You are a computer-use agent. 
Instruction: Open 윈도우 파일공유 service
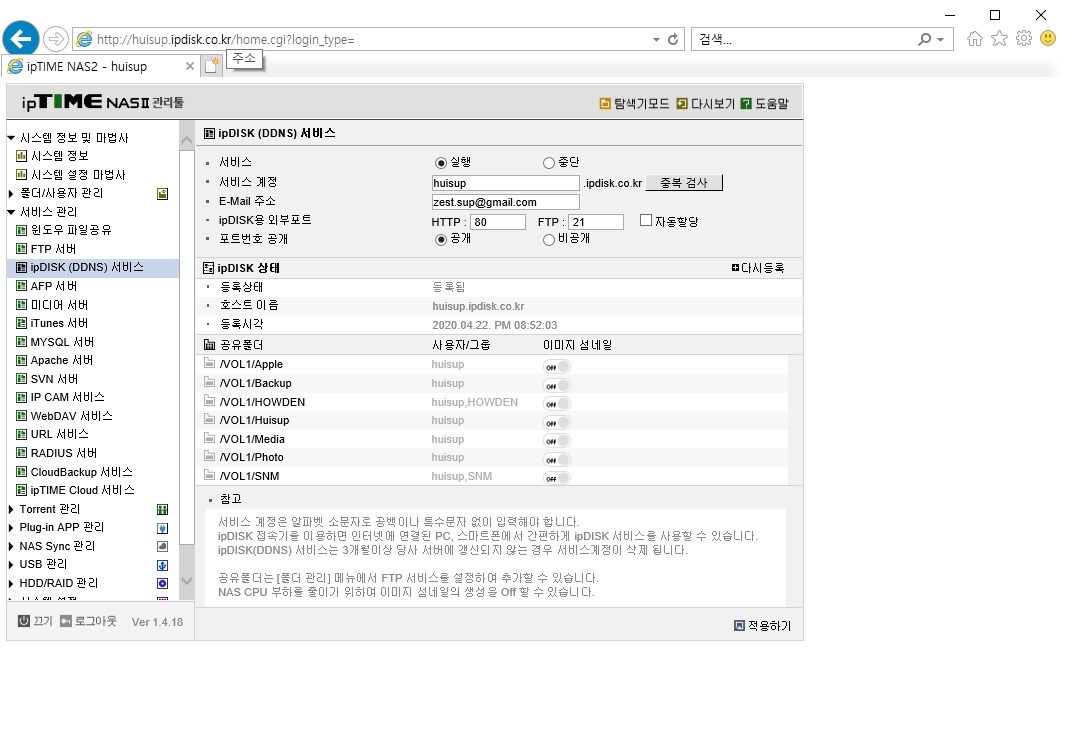point(64,230)
